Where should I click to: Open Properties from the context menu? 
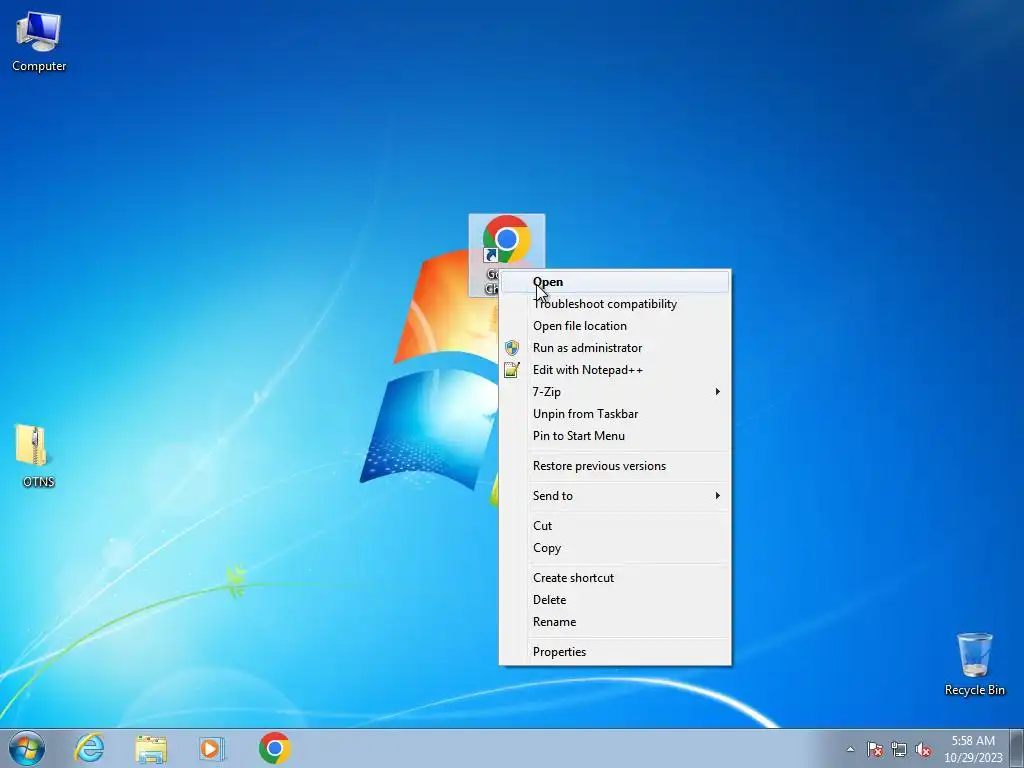615,652
